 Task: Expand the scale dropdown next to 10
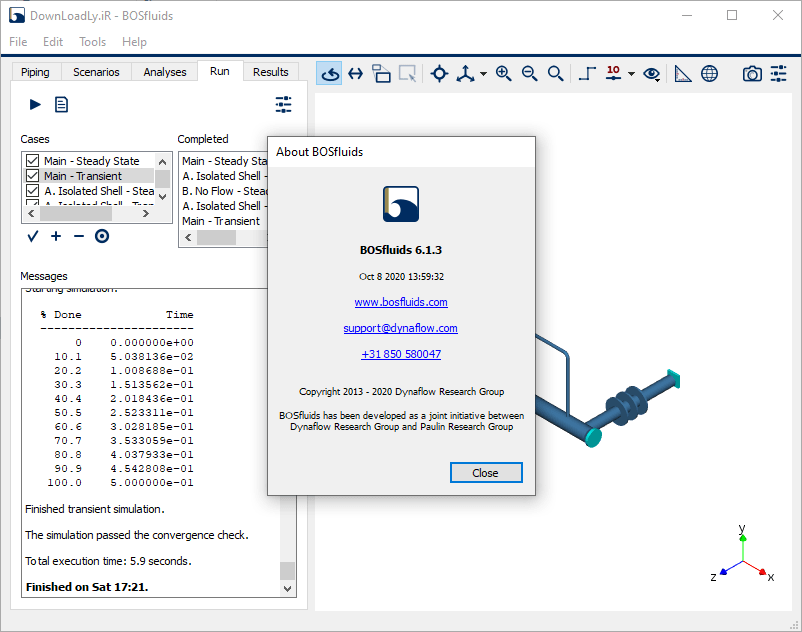[x=631, y=74]
